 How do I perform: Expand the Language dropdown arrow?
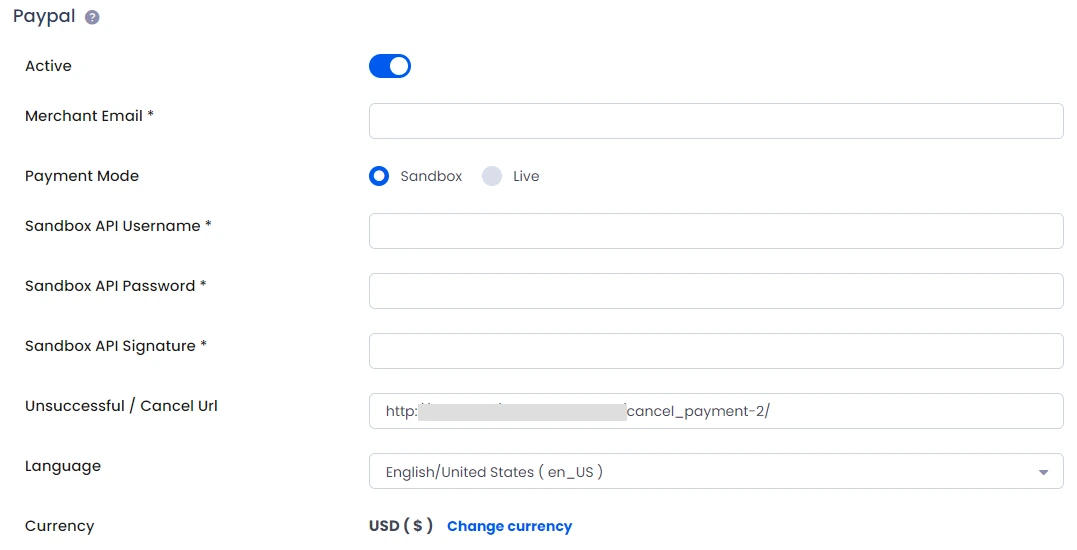(x=1043, y=472)
